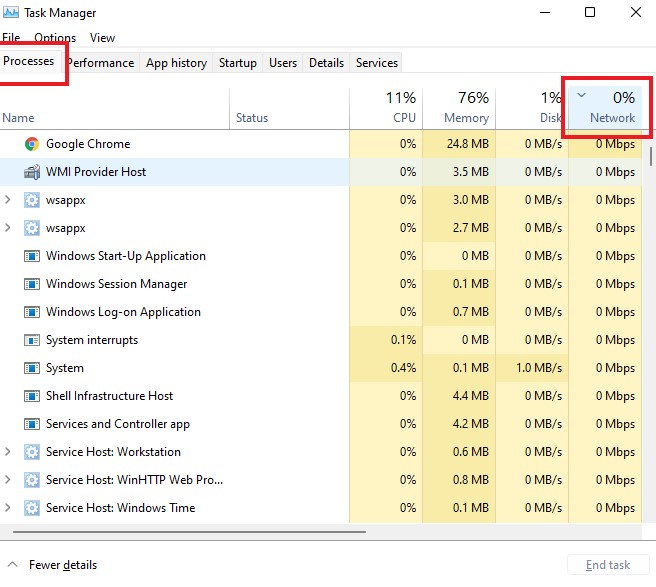Expand Service Host: Windows Time group
Viewport: 656px width, 587px height.
point(8,508)
